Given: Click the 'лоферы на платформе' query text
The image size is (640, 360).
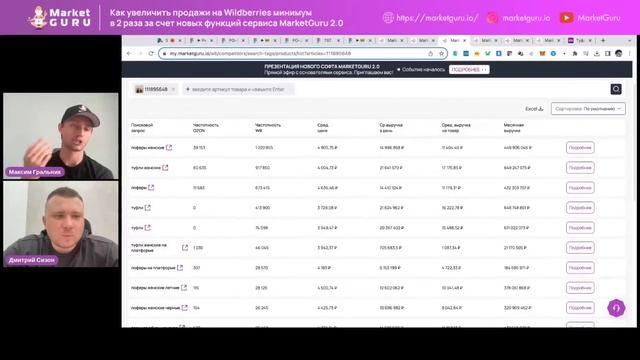Looking at the screenshot, I should coord(153,268).
